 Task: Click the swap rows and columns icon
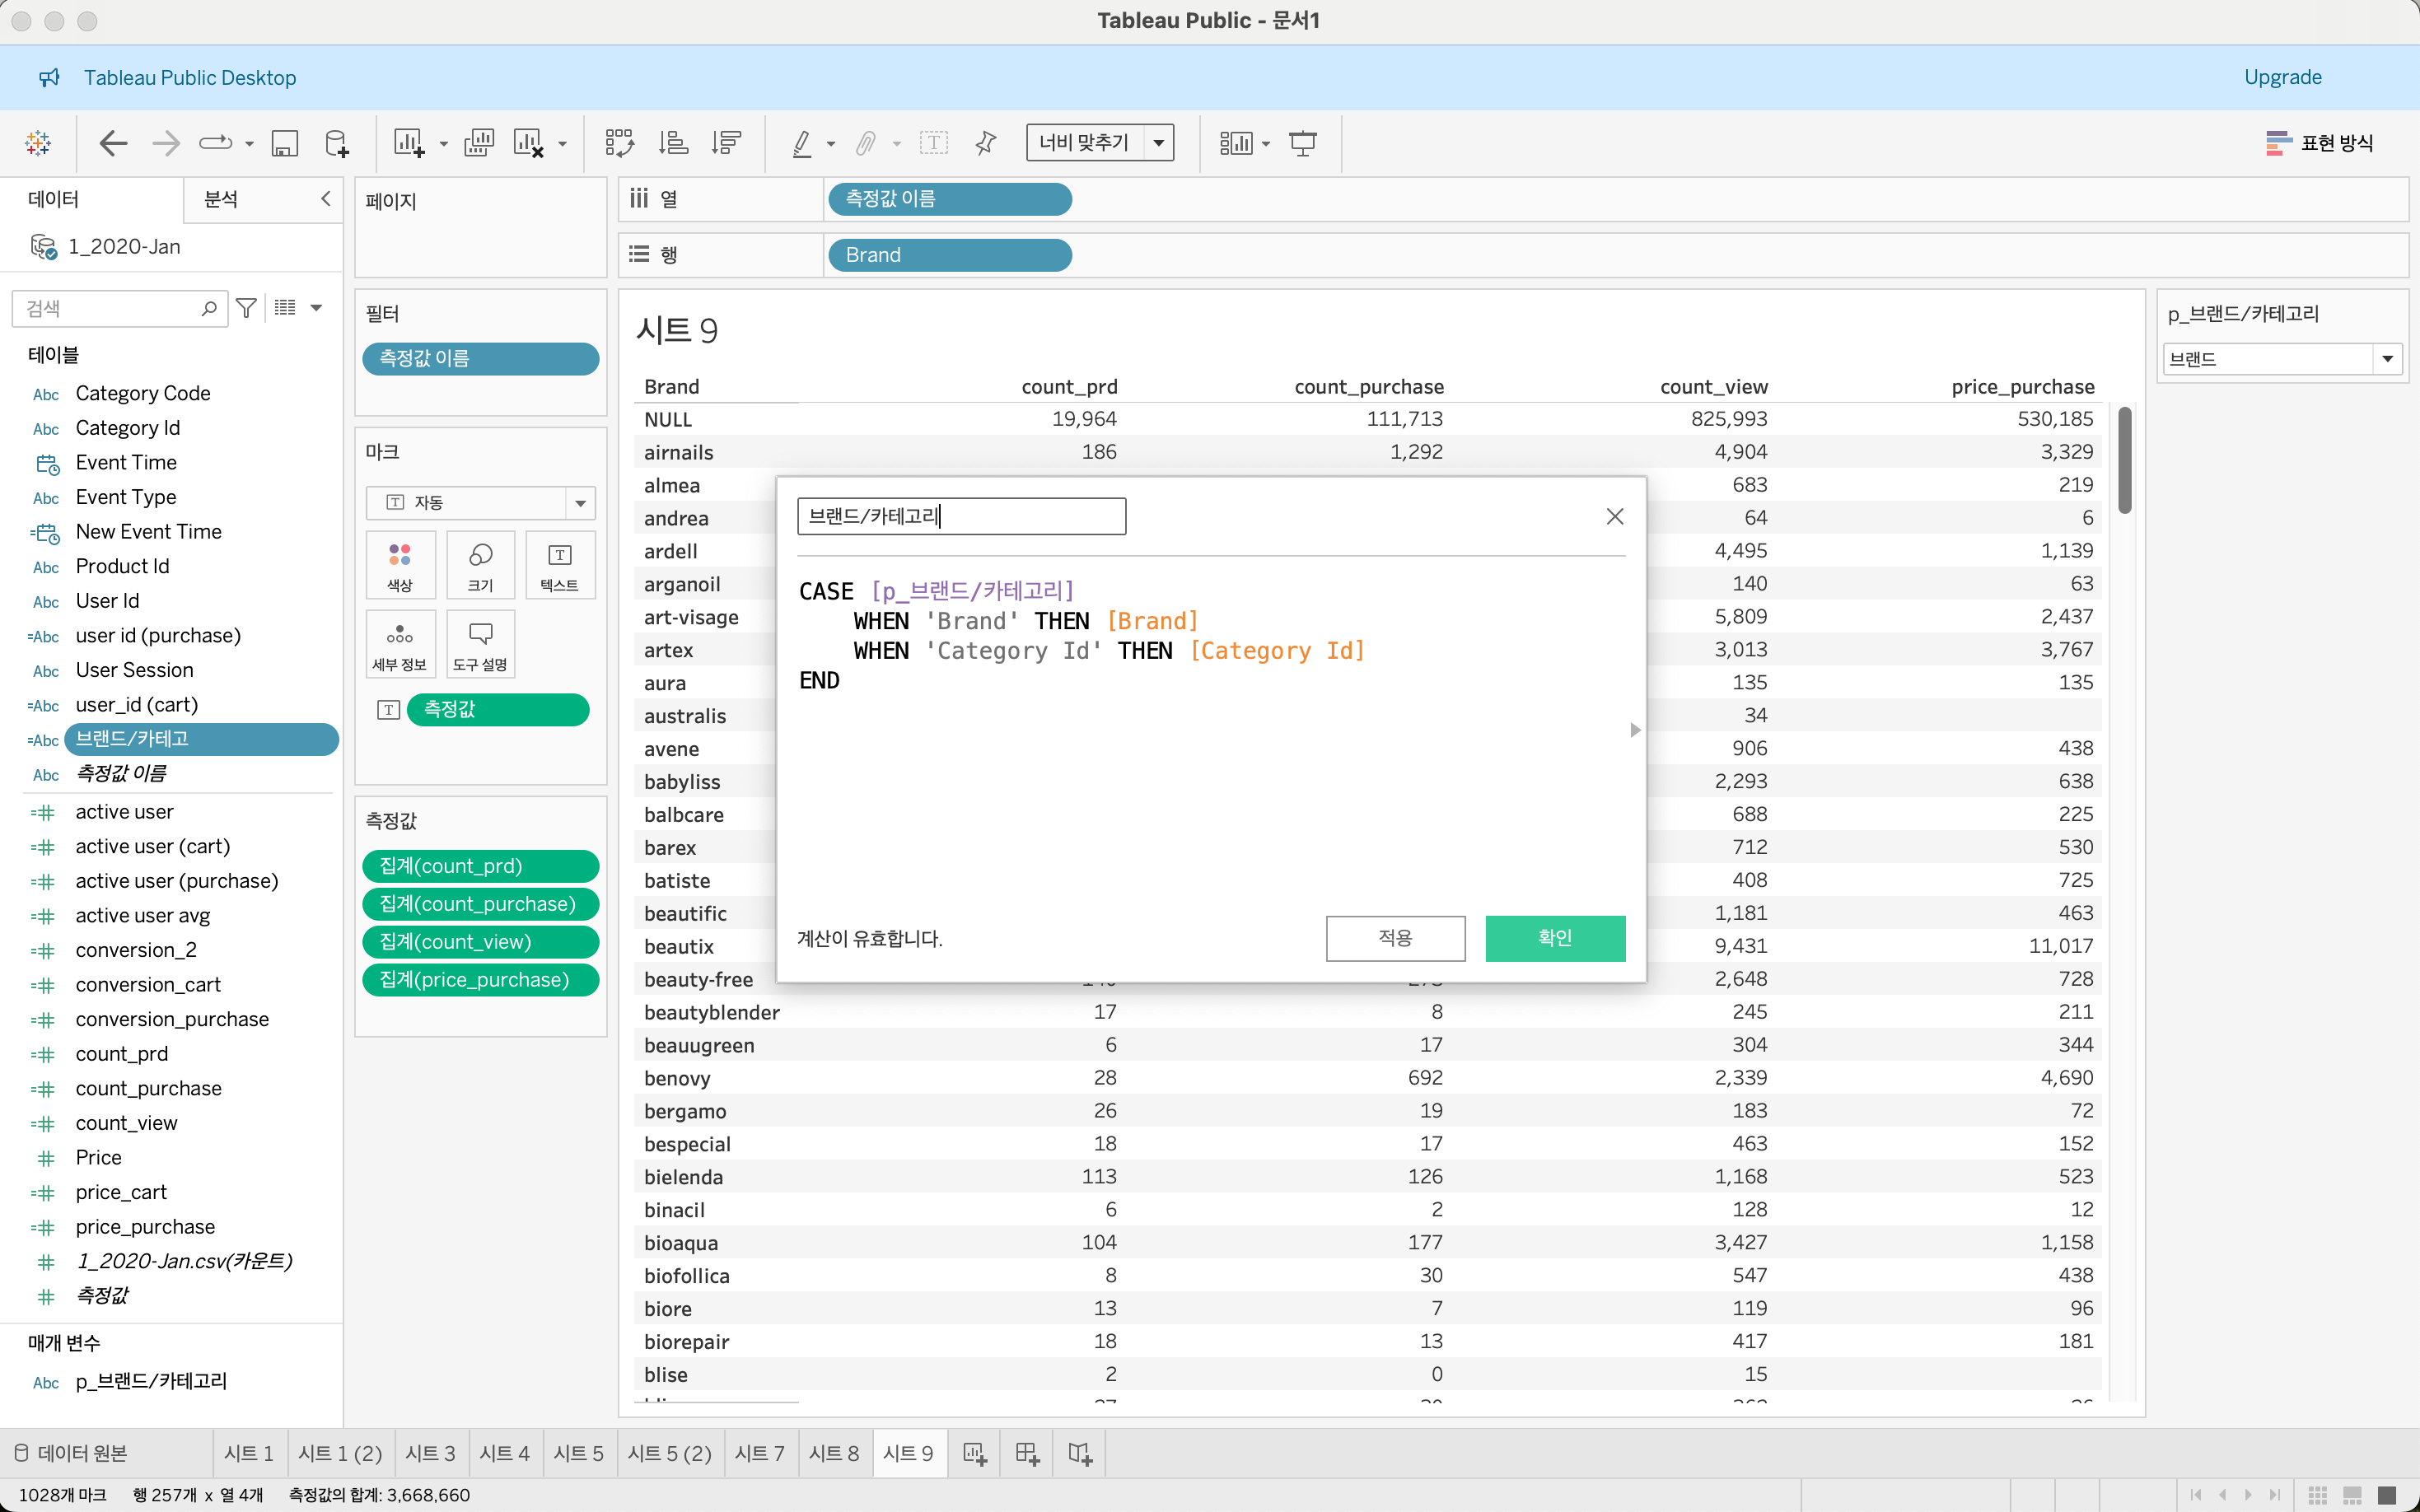pos(619,143)
